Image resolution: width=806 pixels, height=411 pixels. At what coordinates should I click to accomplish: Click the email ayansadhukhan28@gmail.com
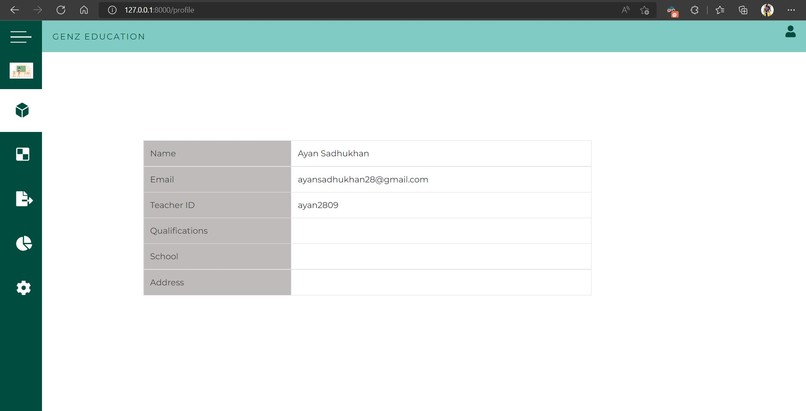click(x=363, y=179)
